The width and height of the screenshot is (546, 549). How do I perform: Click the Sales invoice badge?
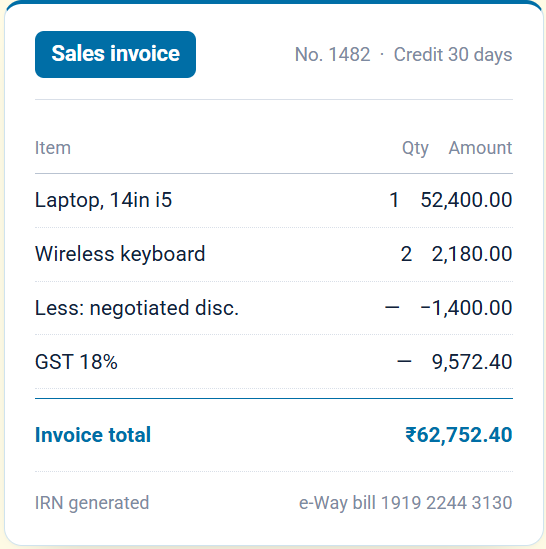pos(115,54)
